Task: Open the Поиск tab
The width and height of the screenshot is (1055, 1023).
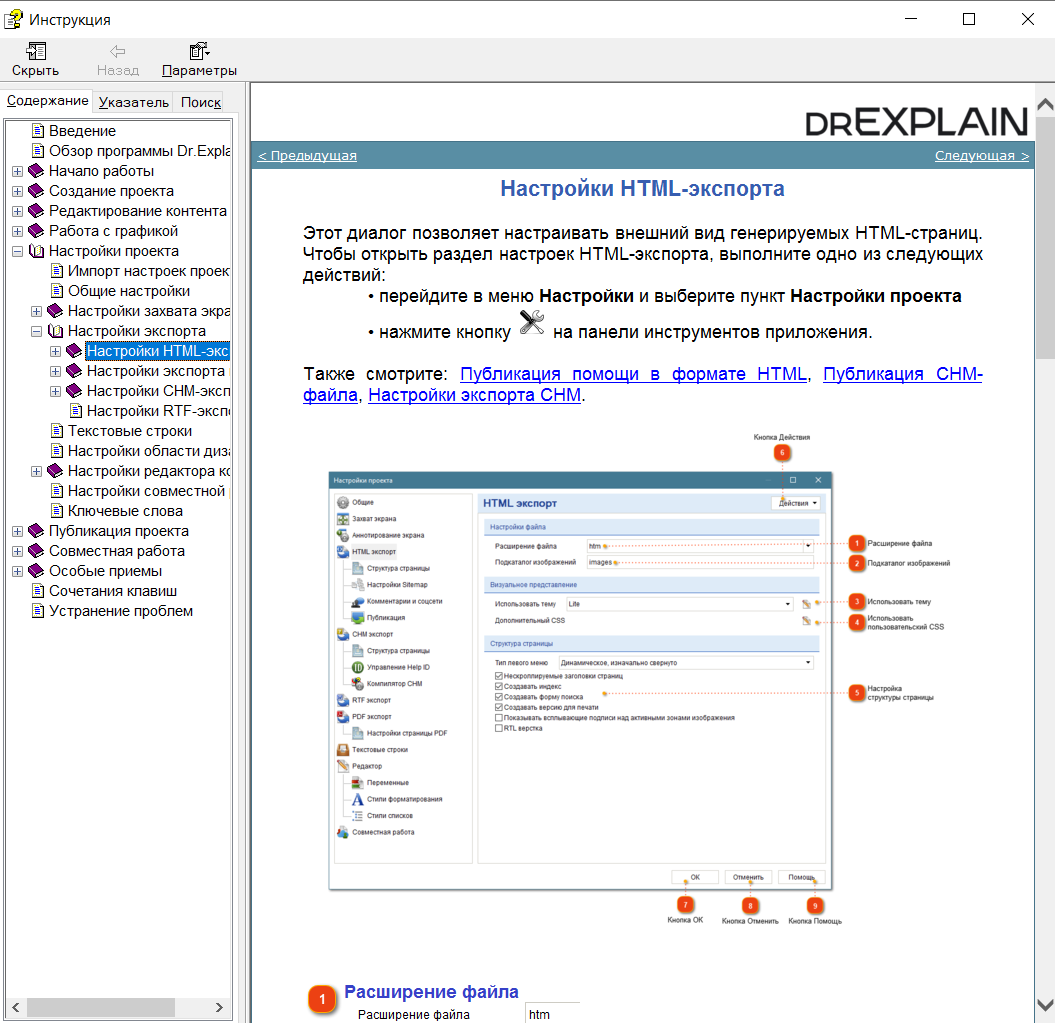Action: [x=201, y=102]
